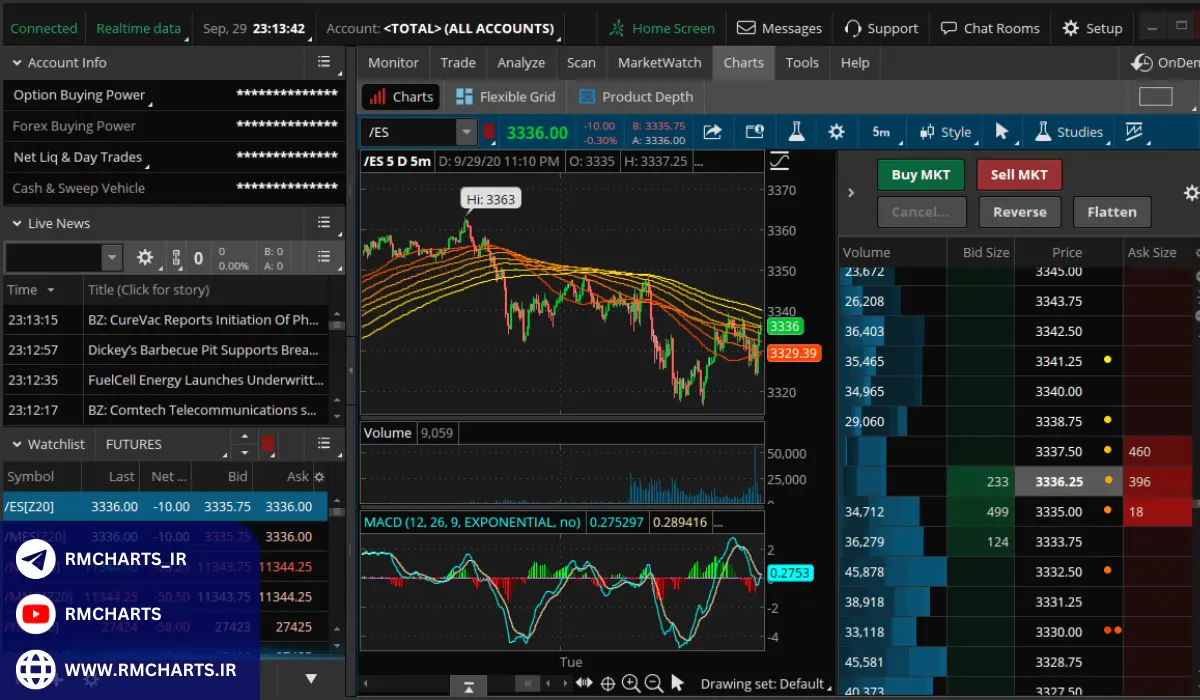Click the share chart icon
Viewport: 1200px width, 700px height.
(713, 131)
